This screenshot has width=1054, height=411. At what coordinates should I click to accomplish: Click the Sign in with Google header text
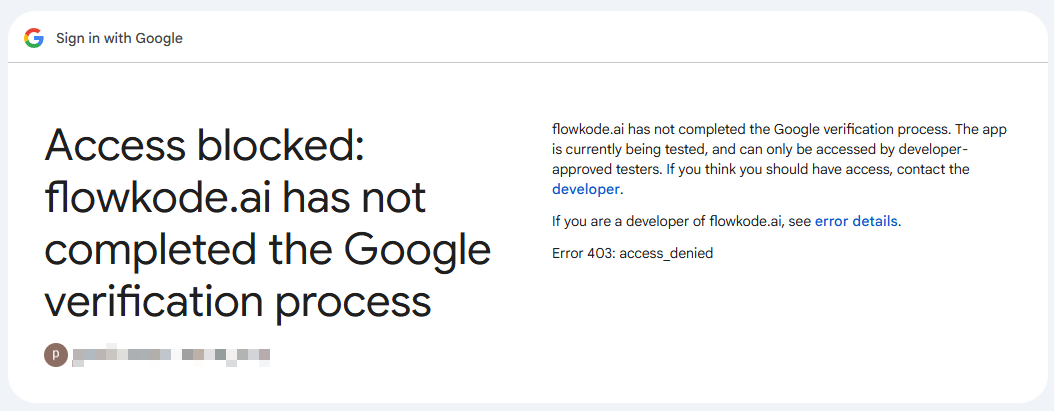click(x=119, y=38)
